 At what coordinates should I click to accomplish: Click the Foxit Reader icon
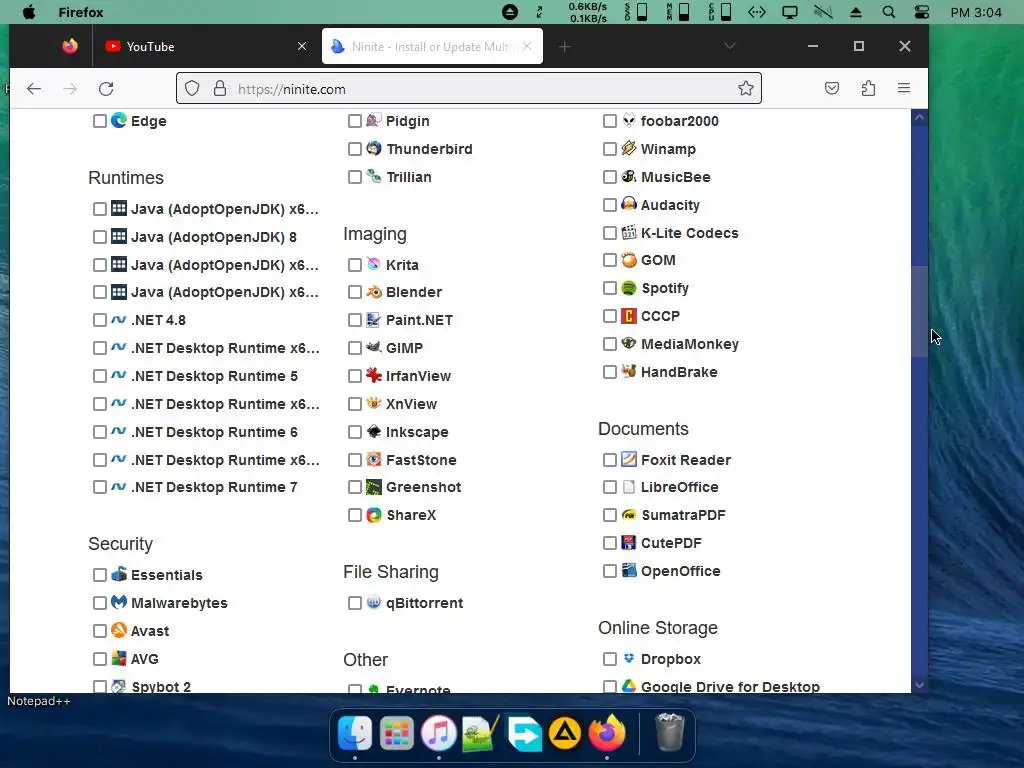pyautogui.click(x=628, y=459)
